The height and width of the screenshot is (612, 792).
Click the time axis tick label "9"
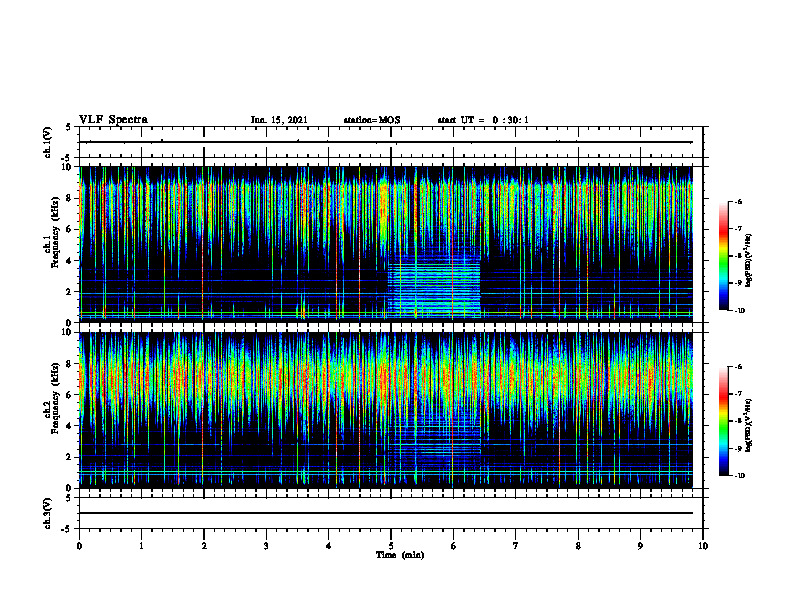640,546
